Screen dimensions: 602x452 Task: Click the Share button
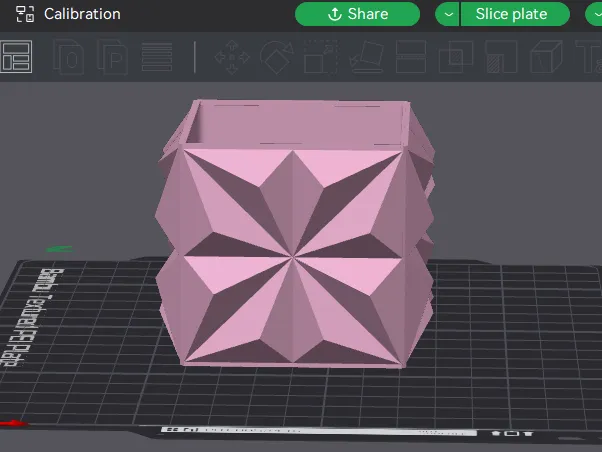pos(357,14)
